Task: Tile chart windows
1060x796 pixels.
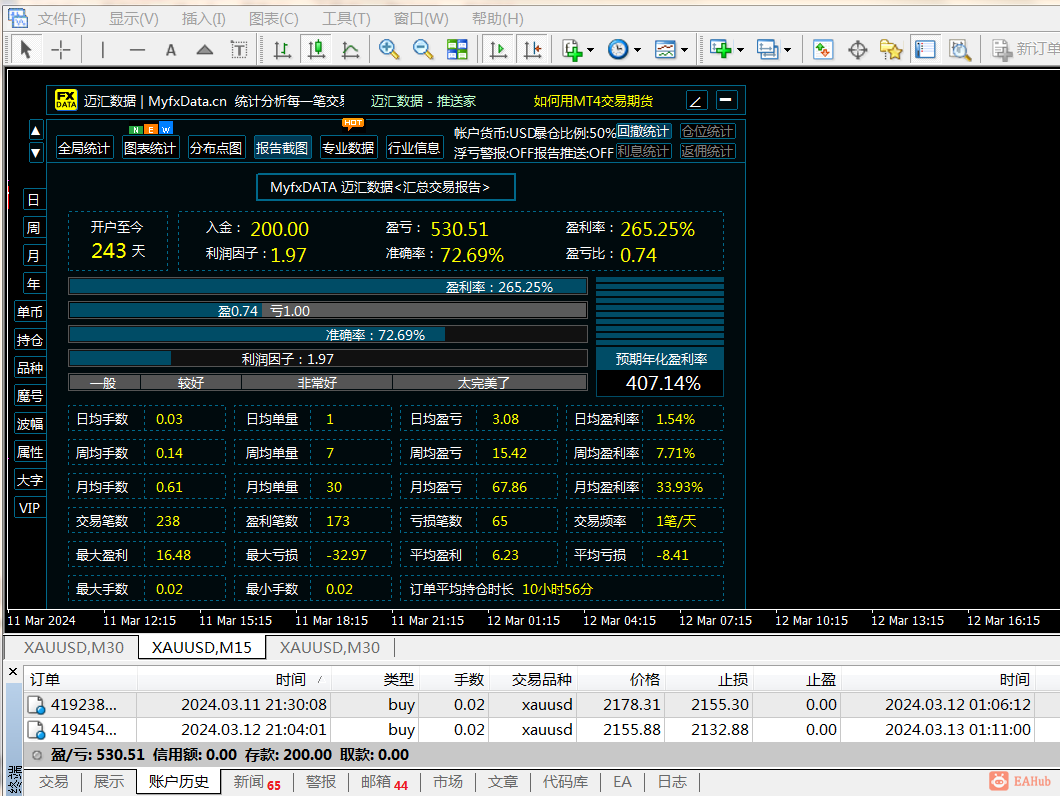Action: point(457,49)
